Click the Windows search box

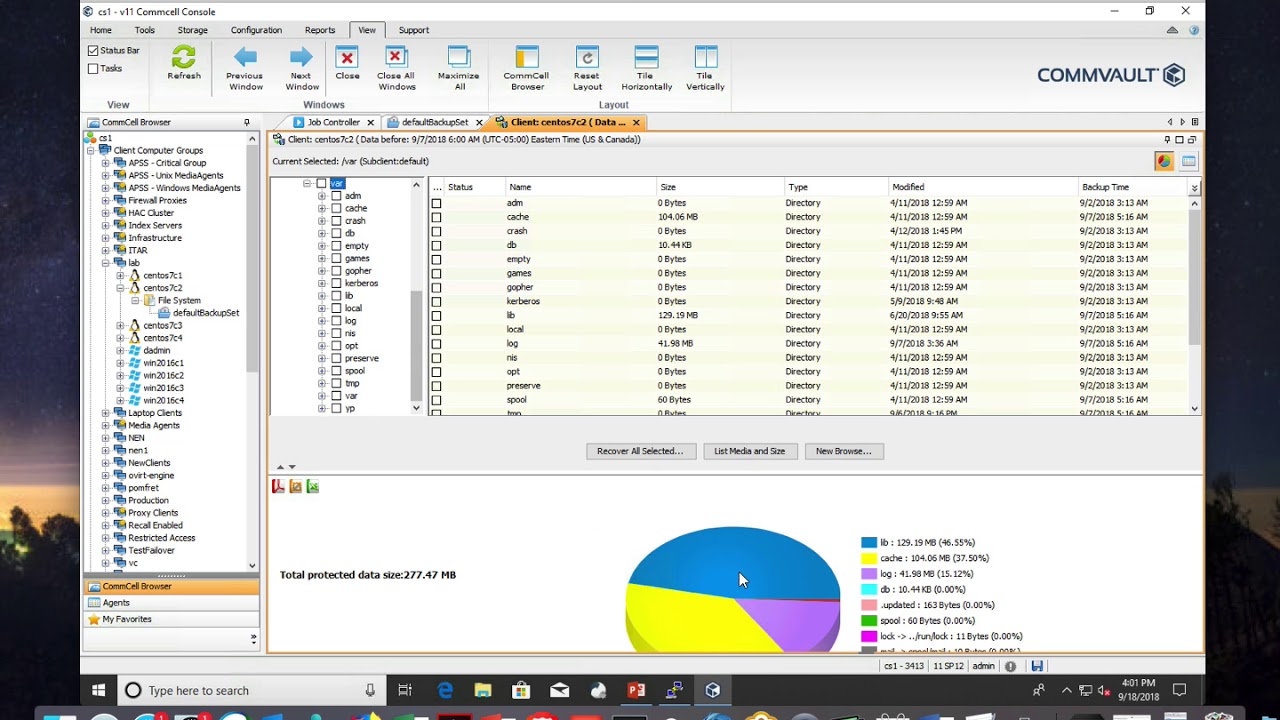pos(250,690)
